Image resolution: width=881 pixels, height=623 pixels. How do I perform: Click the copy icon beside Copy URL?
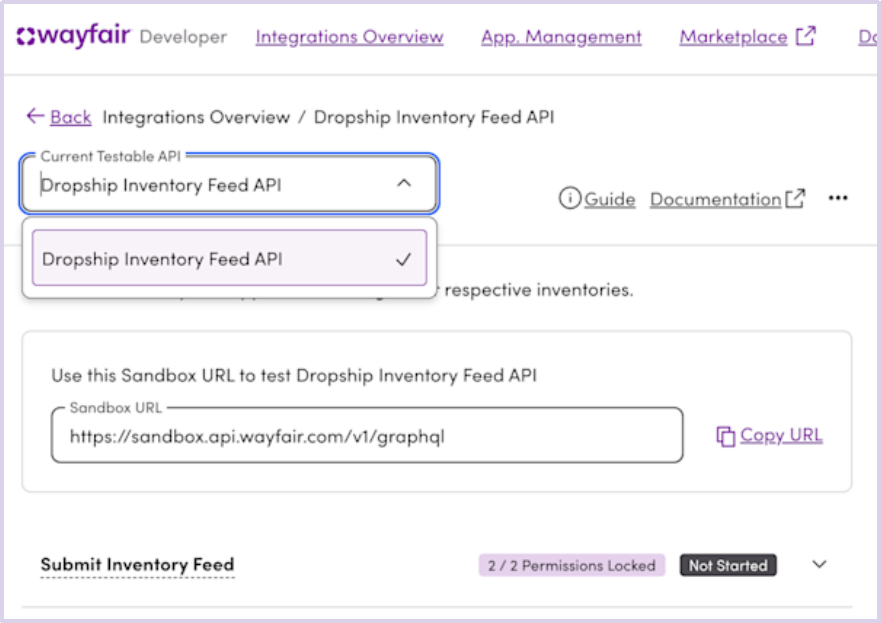[x=725, y=436]
